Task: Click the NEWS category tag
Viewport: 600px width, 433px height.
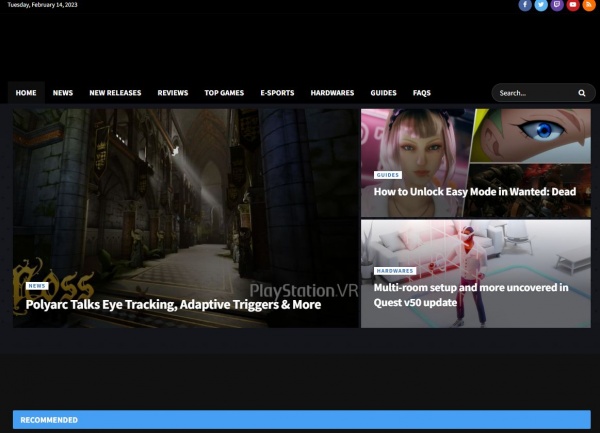Action: [x=37, y=286]
